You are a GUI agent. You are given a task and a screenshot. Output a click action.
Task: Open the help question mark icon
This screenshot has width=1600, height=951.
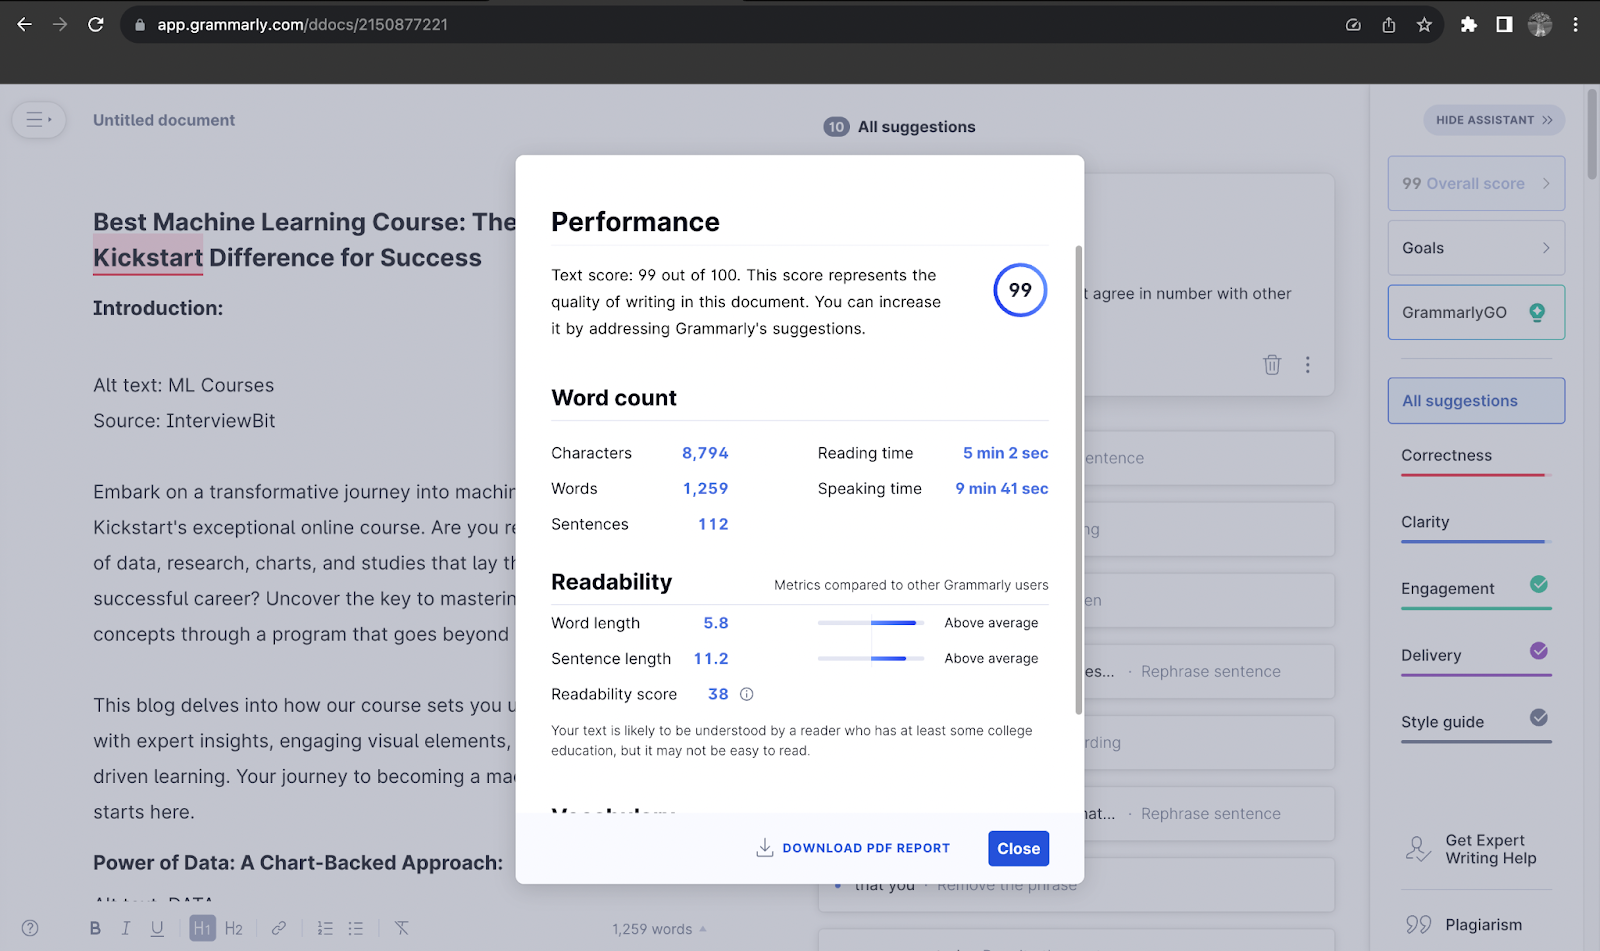click(x=30, y=928)
